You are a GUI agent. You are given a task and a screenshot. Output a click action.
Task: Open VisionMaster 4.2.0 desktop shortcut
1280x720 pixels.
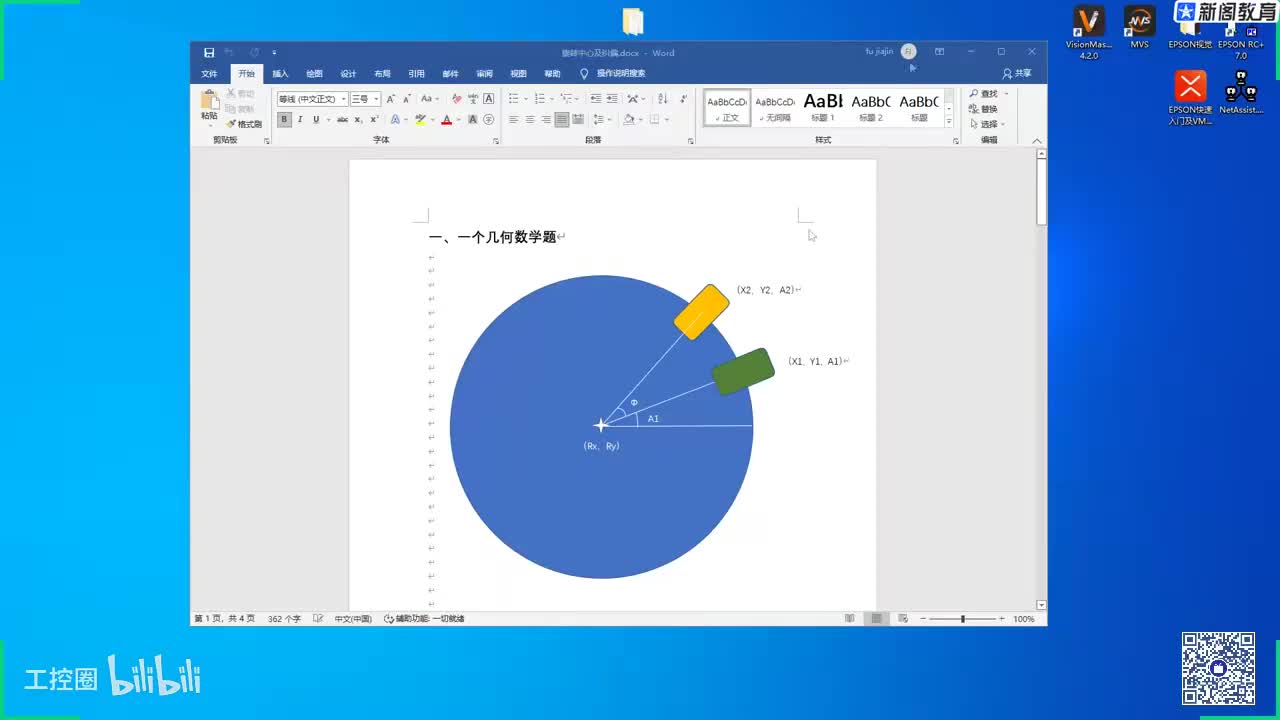[1089, 33]
